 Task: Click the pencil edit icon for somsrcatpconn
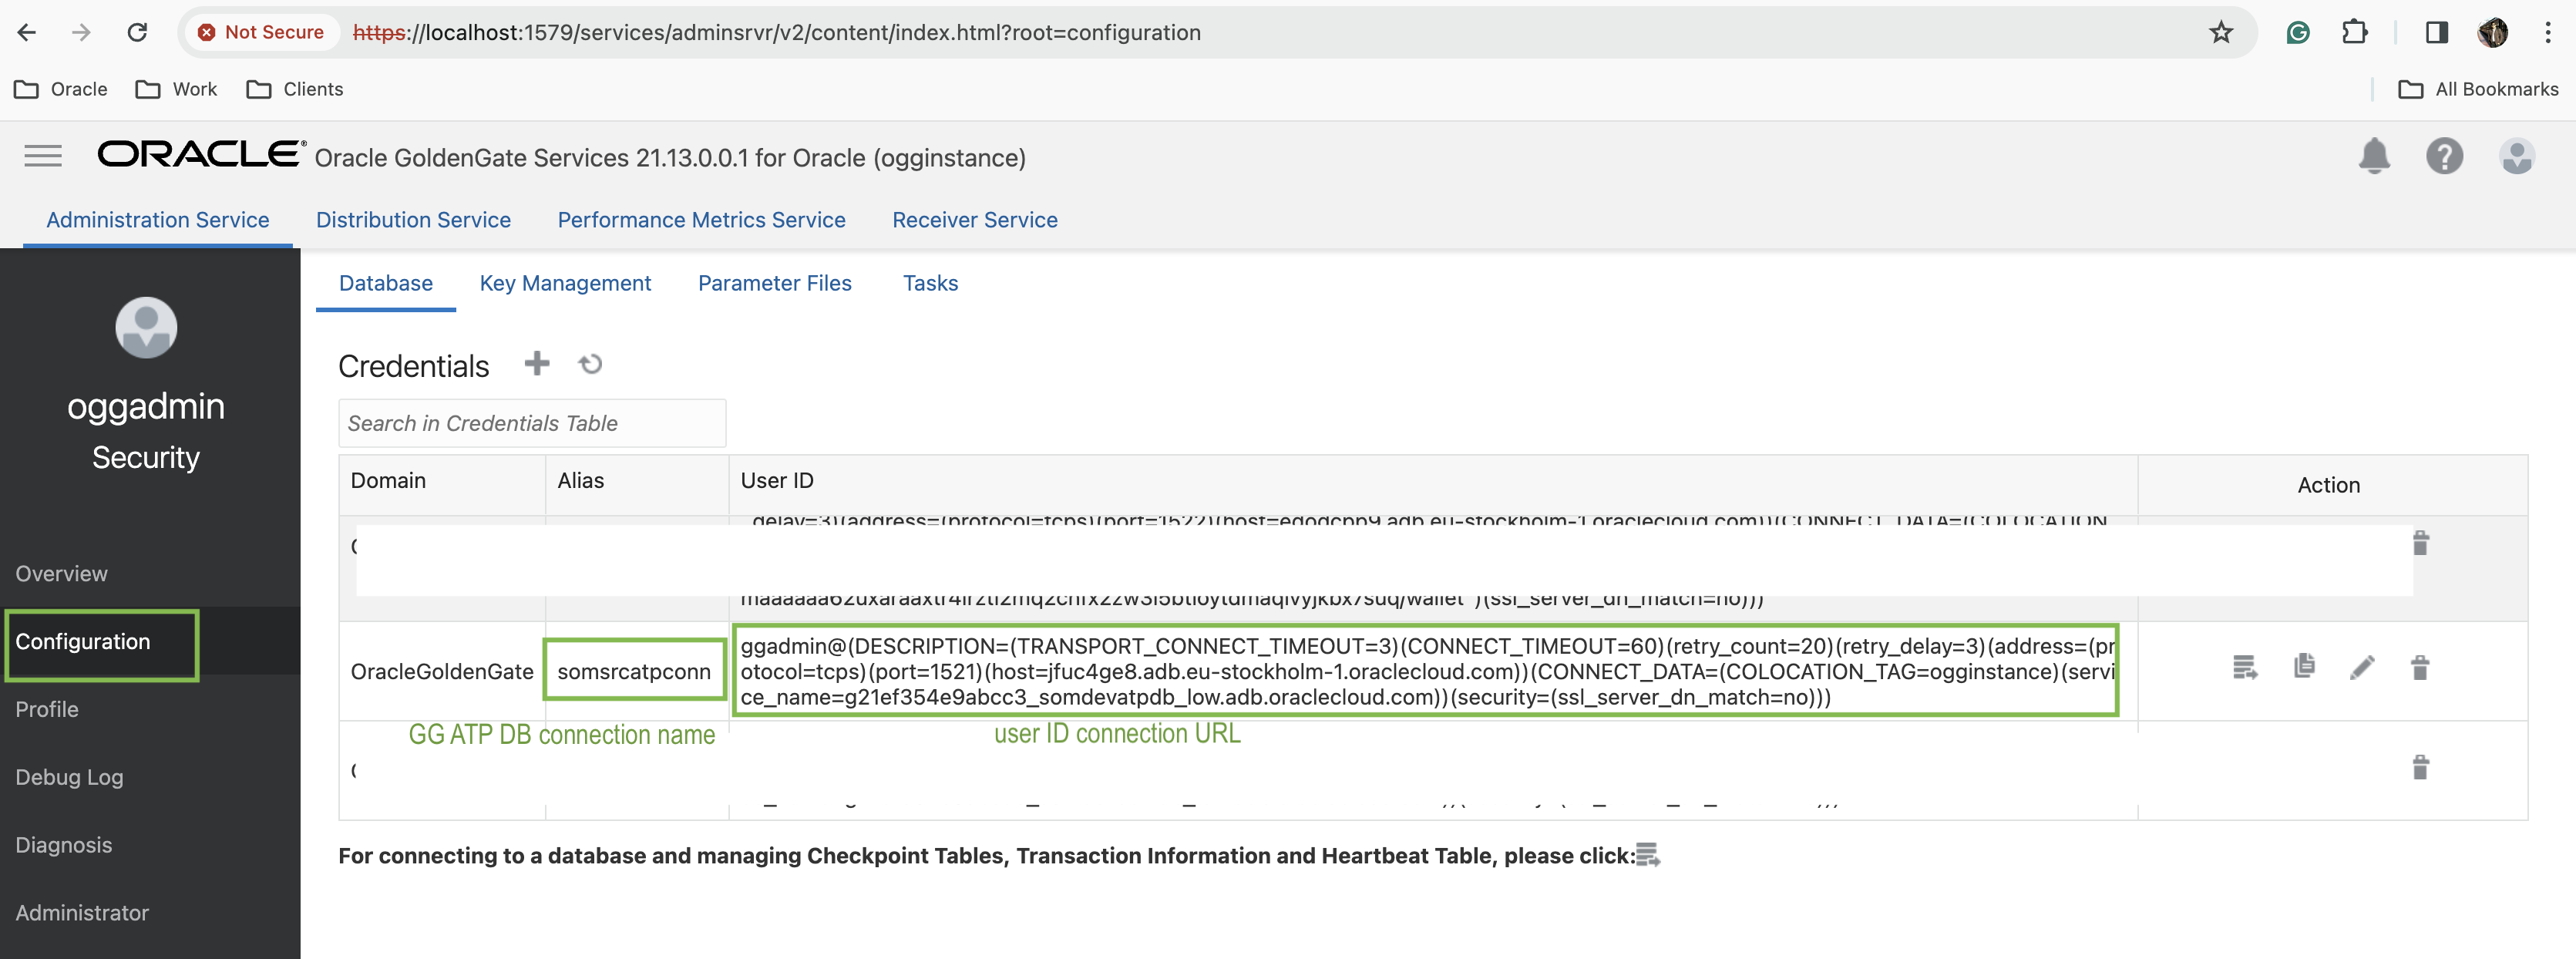(2362, 667)
